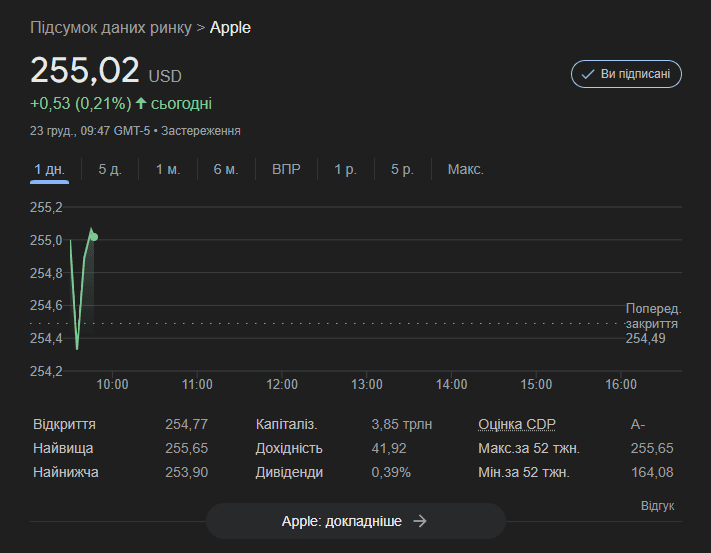Viewport: 711px width, 553px height.
Task: Click the Підсумок даних ринку breadcrumb link
Action: [111, 28]
